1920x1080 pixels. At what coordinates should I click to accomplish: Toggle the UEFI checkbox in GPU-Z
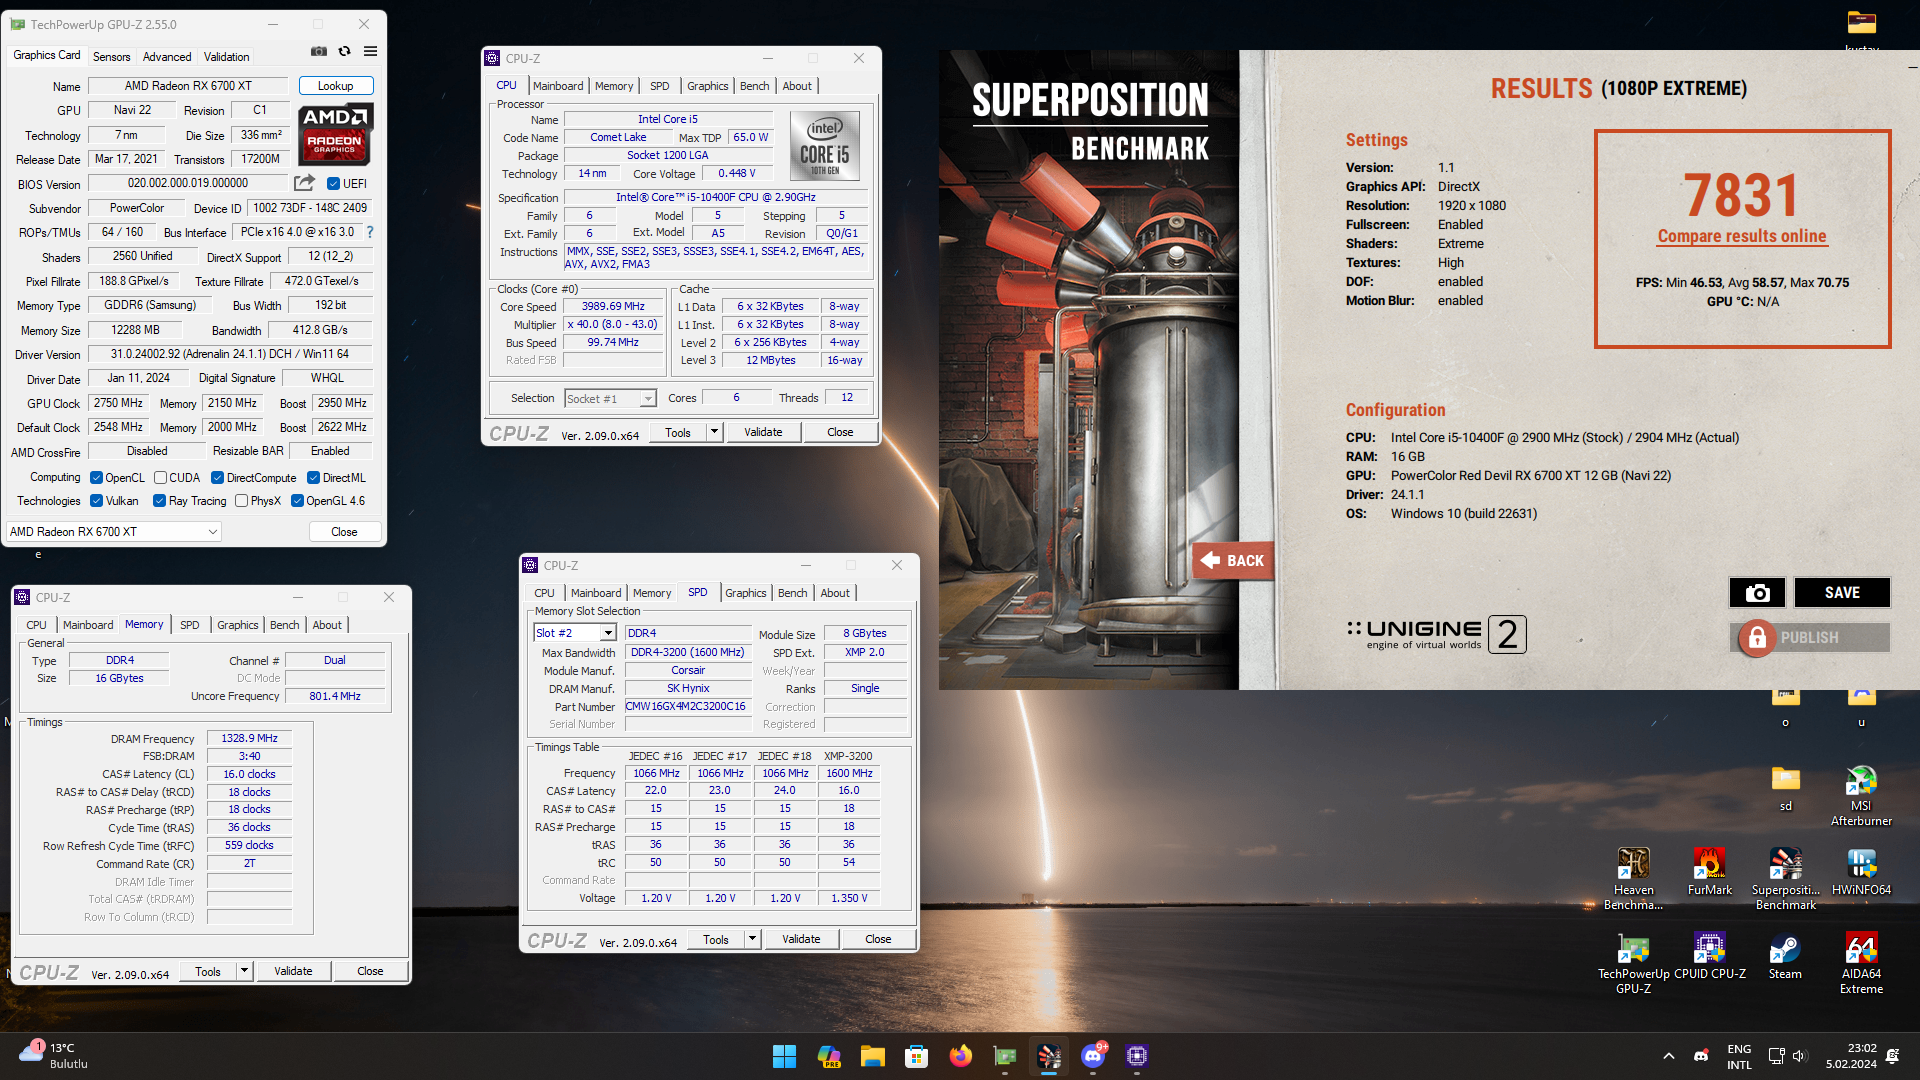(334, 184)
